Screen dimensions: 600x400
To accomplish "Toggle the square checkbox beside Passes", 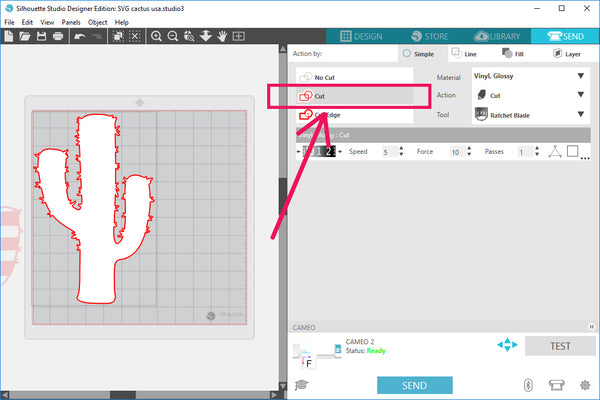I will (572, 151).
